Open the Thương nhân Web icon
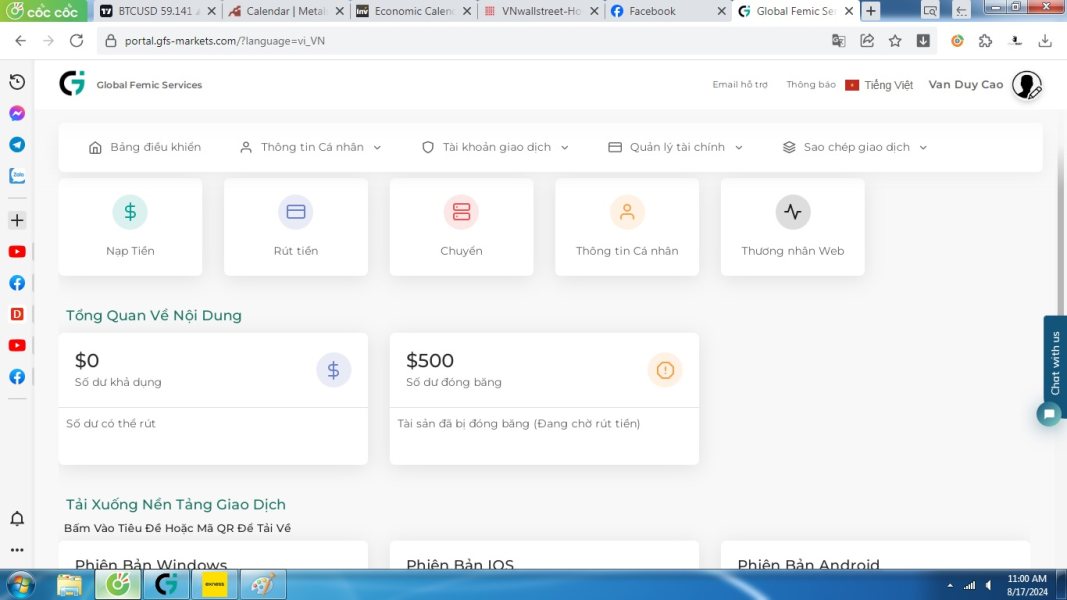 pyautogui.click(x=793, y=212)
